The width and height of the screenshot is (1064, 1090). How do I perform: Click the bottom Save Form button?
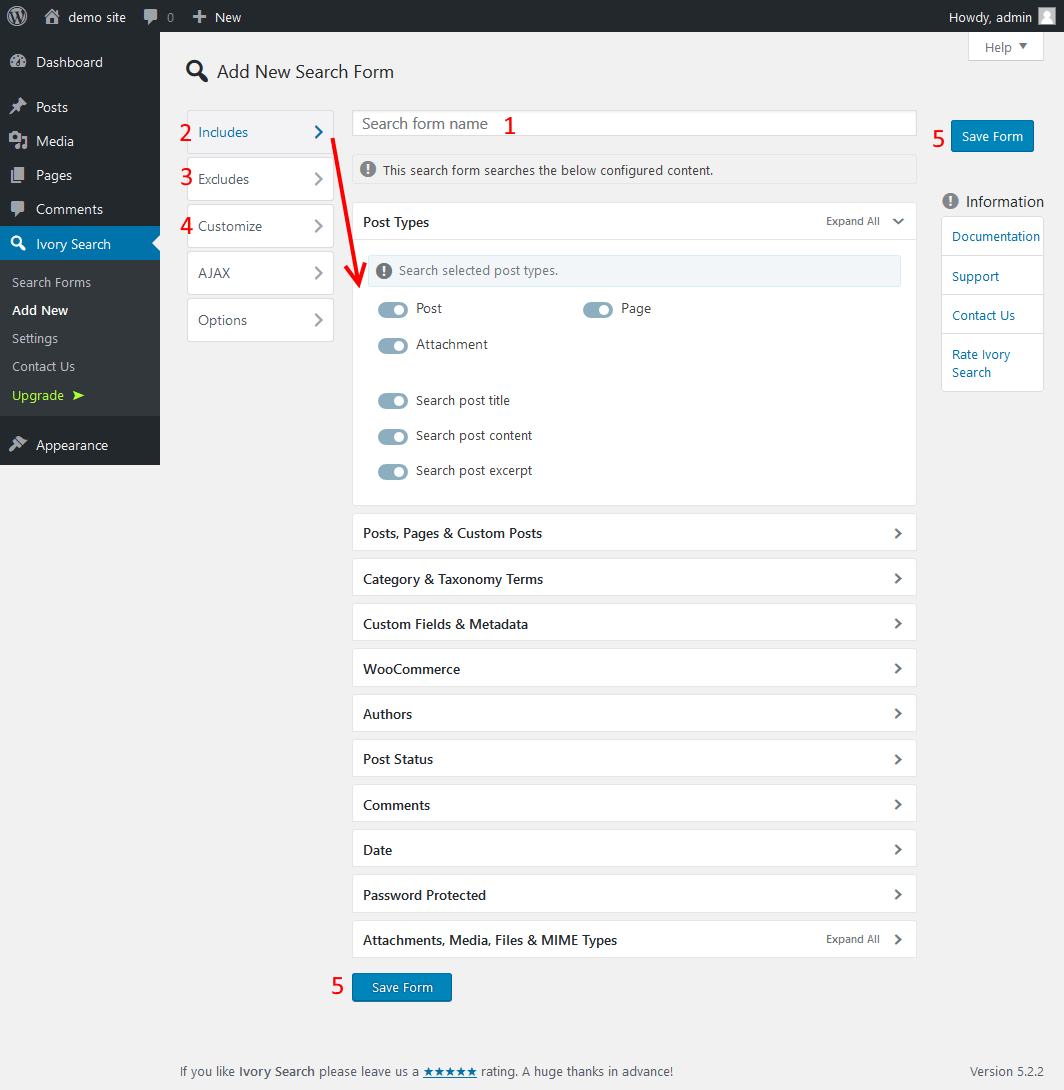[402, 987]
